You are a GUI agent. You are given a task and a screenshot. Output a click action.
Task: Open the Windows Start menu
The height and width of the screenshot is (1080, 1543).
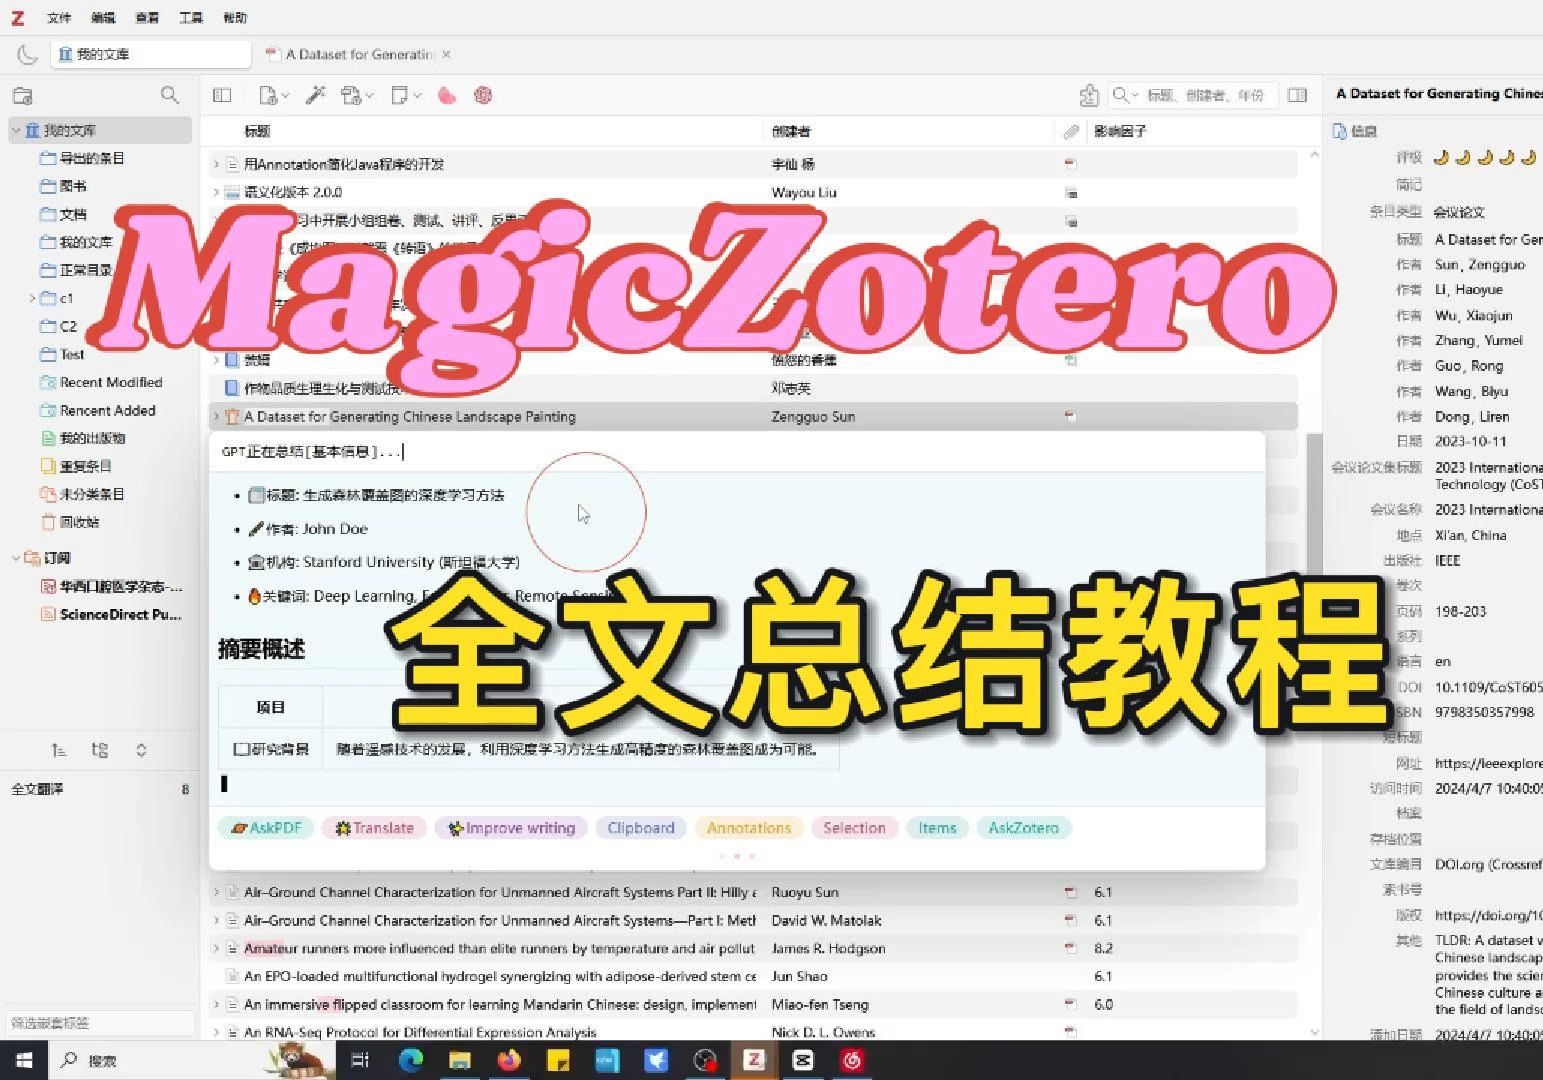(x=24, y=1060)
